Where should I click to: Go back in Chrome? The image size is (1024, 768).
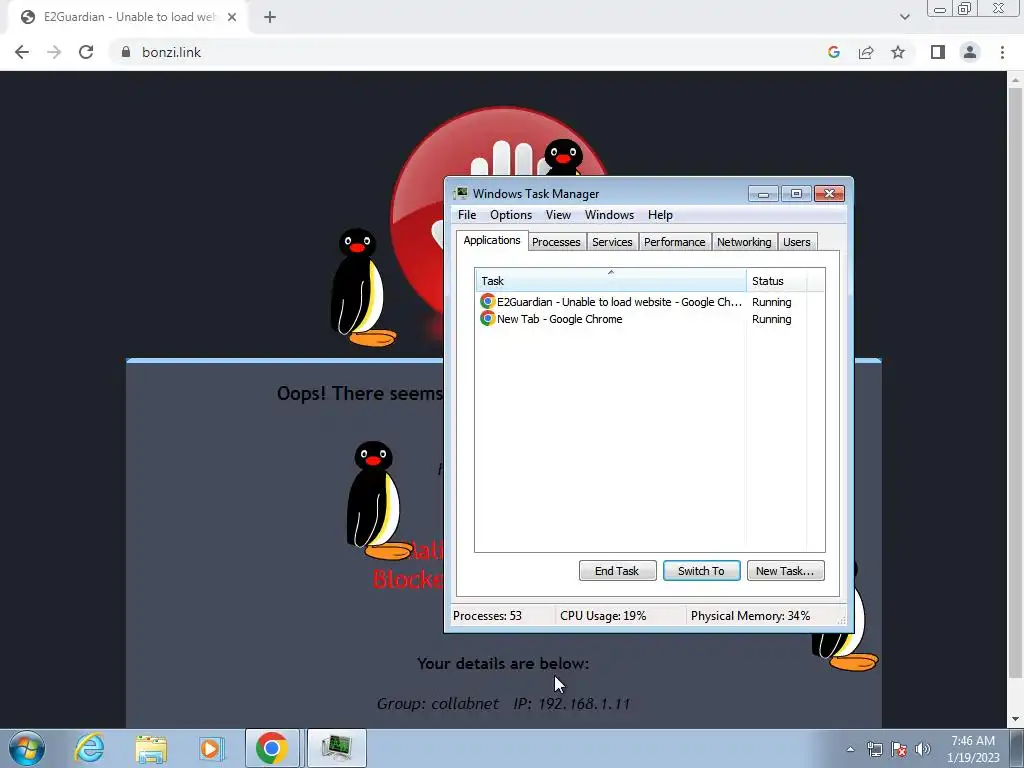tap(22, 52)
